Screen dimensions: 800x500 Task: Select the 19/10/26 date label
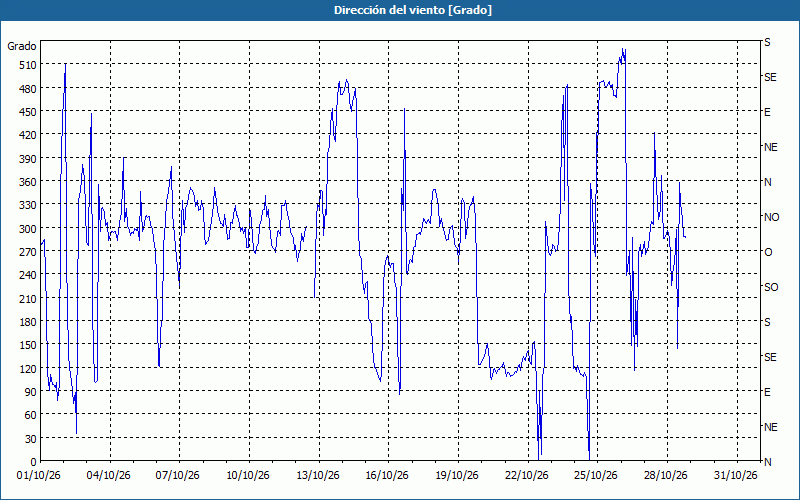click(457, 476)
